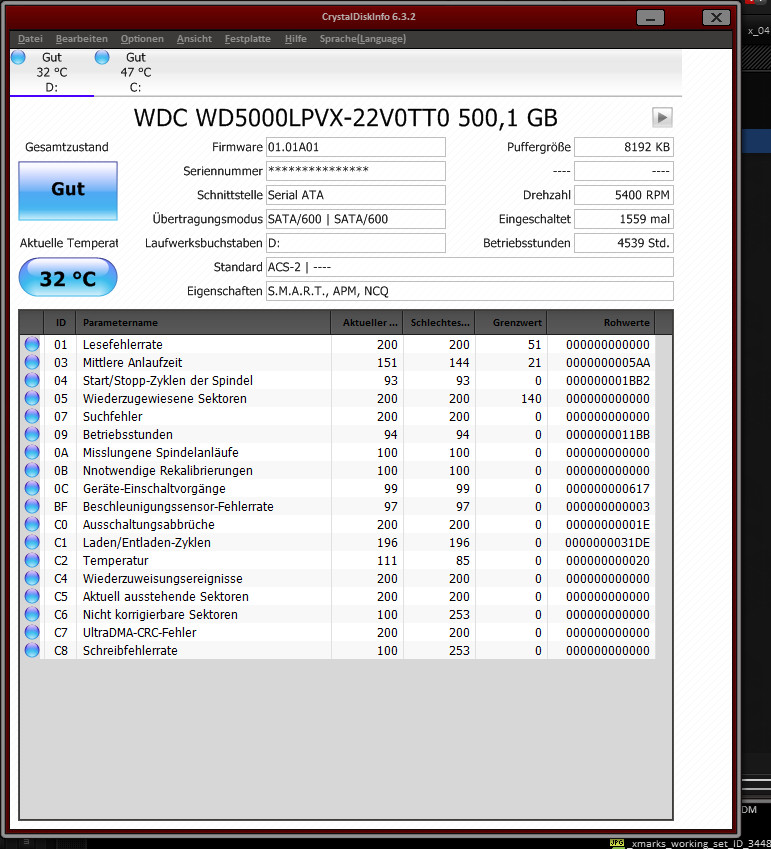Select drive D: tab at 32 °C
The height and width of the screenshot is (849, 771).
click(52, 72)
